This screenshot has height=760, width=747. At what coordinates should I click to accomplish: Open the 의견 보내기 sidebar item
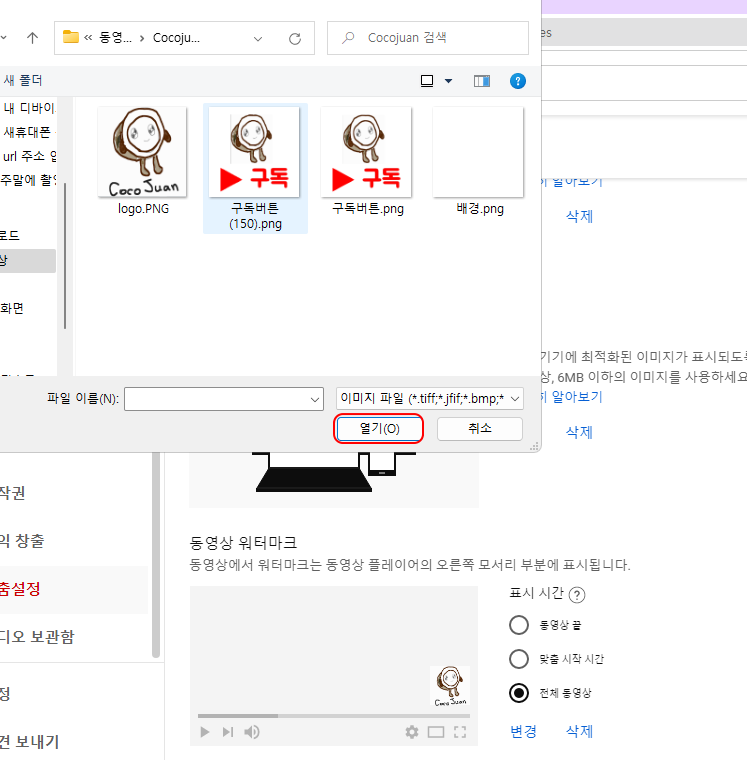click(x=29, y=742)
